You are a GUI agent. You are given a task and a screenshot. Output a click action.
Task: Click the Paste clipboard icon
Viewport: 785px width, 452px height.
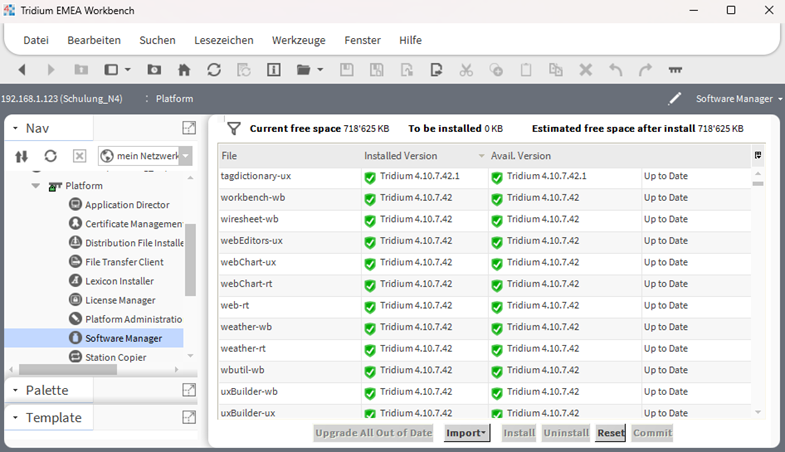[x=526, y=70]
